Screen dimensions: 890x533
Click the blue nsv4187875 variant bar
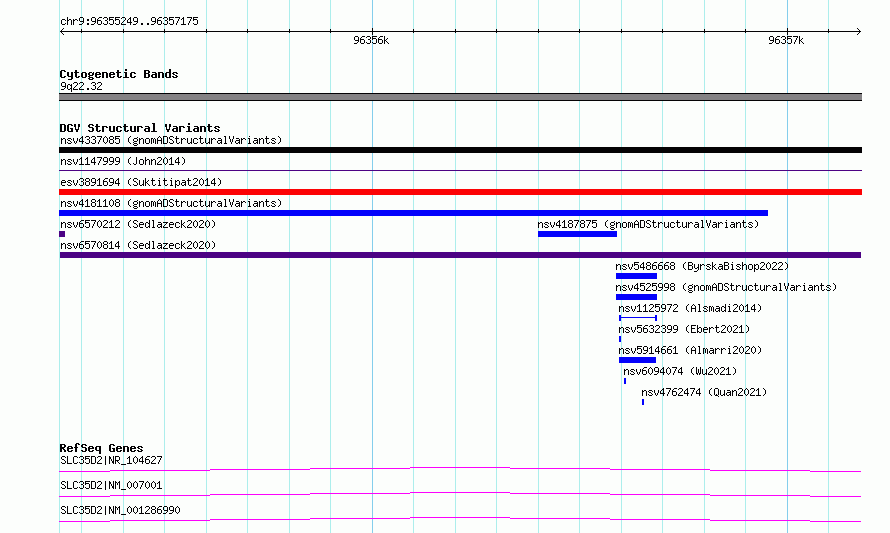(x=577, y=234)
